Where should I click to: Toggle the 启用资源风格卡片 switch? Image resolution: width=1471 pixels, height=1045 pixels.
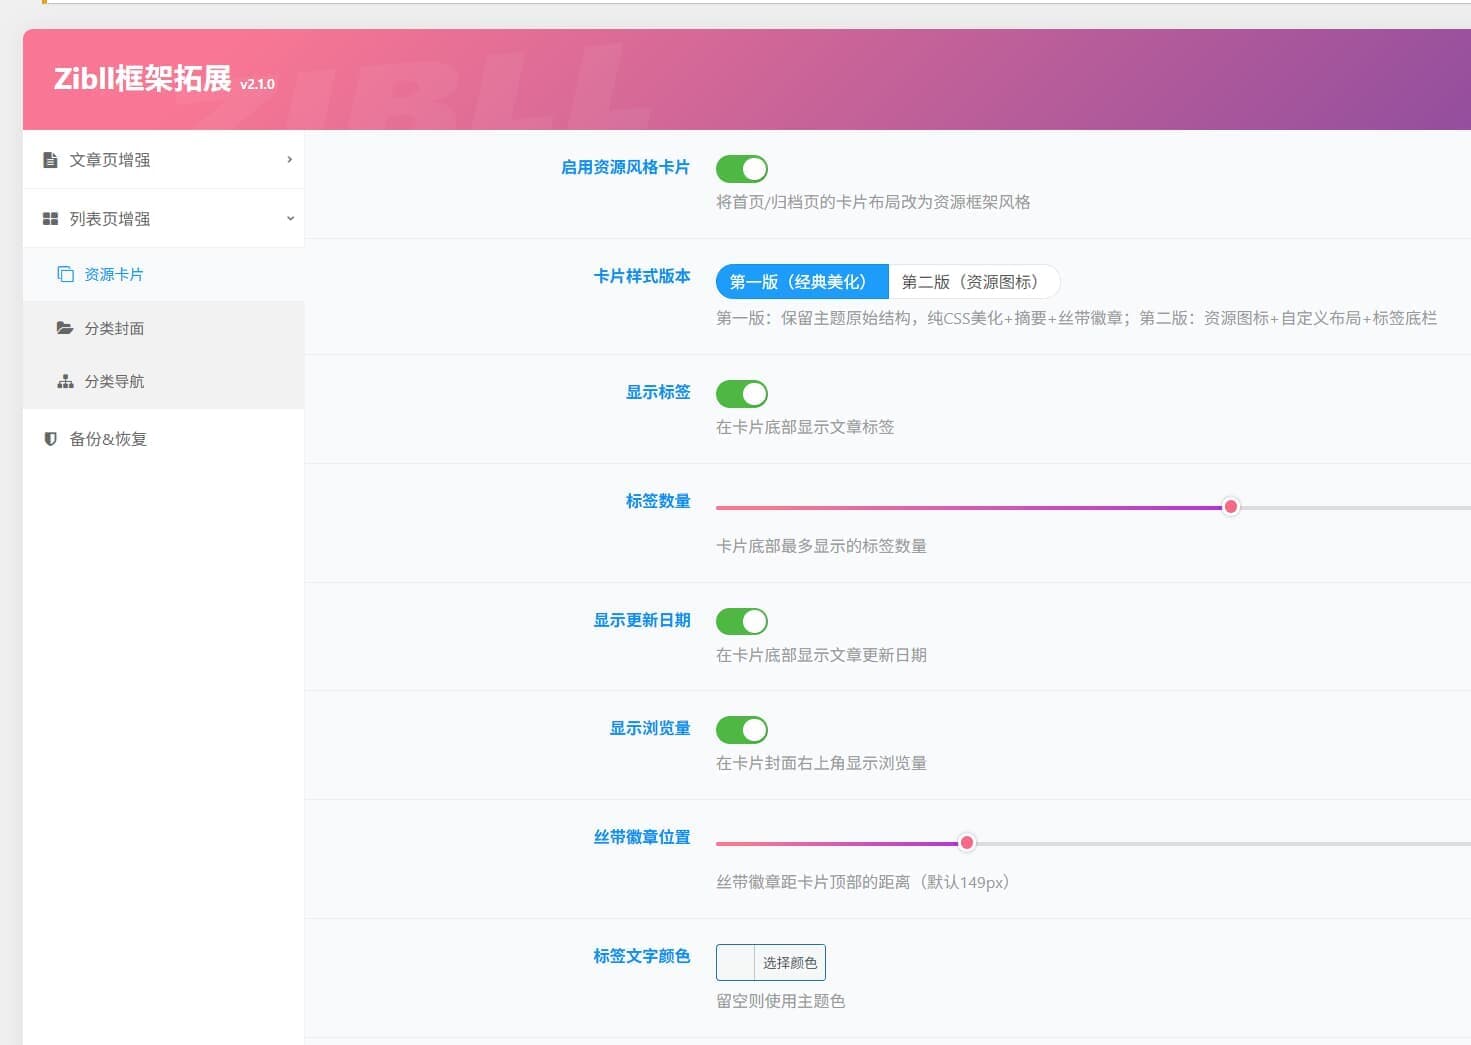[742, 169]
